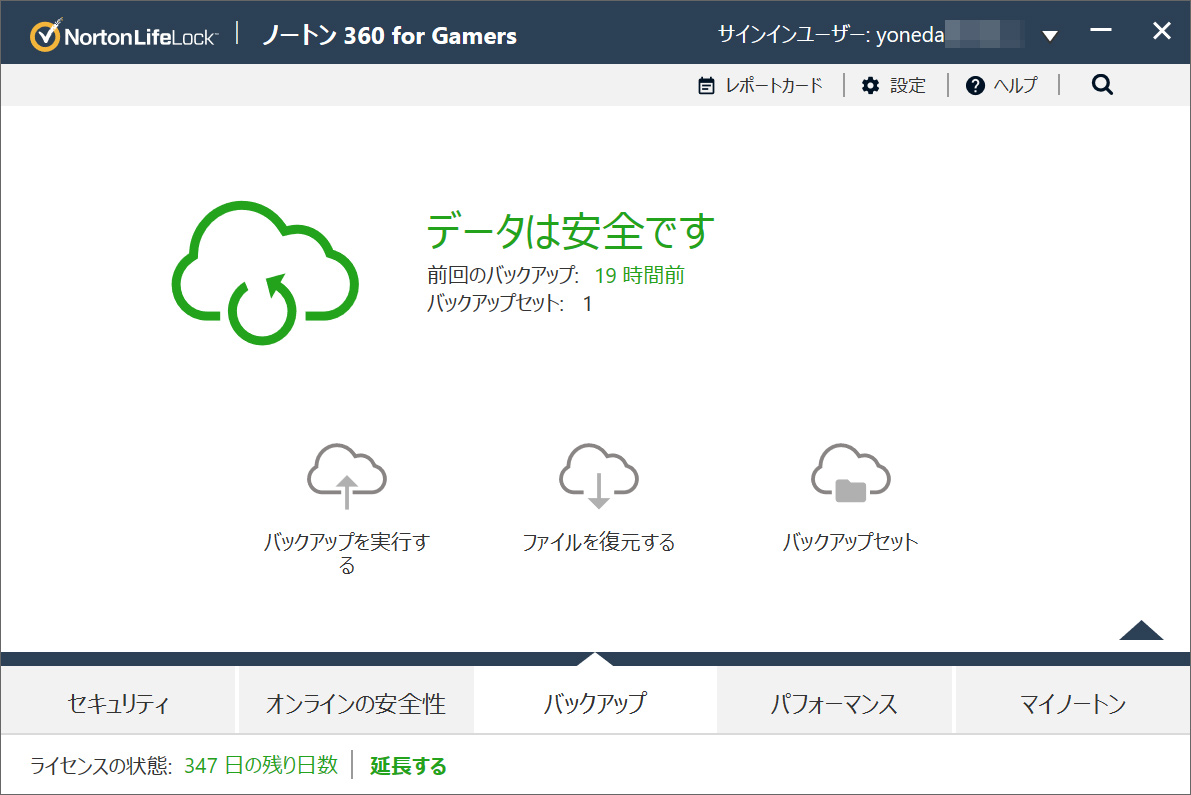Click the ノートン 360 for Gamers title
The height and width of the screenshot is (795, 1191).
coord(390,36)
